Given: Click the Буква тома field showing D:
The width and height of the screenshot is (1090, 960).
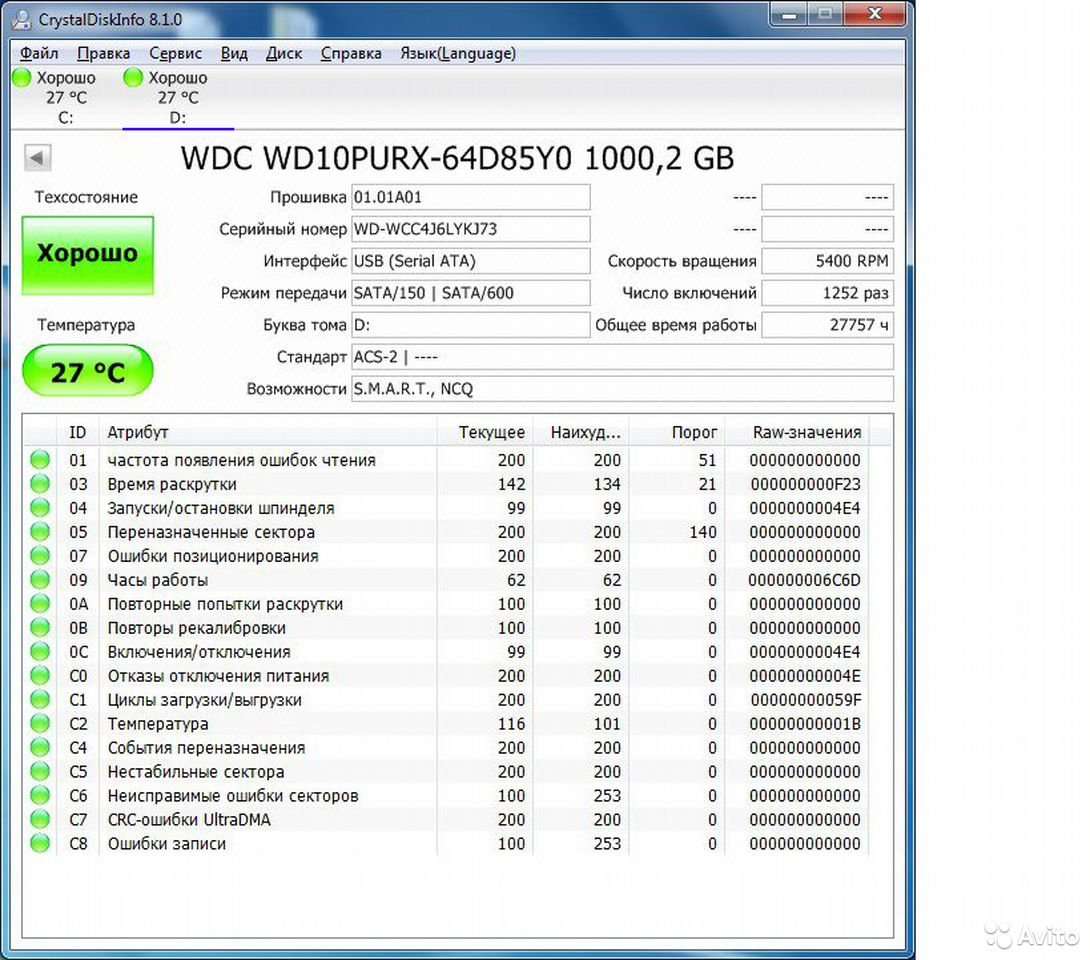Looking at the screenshot, I should click(x=471, y=325).
